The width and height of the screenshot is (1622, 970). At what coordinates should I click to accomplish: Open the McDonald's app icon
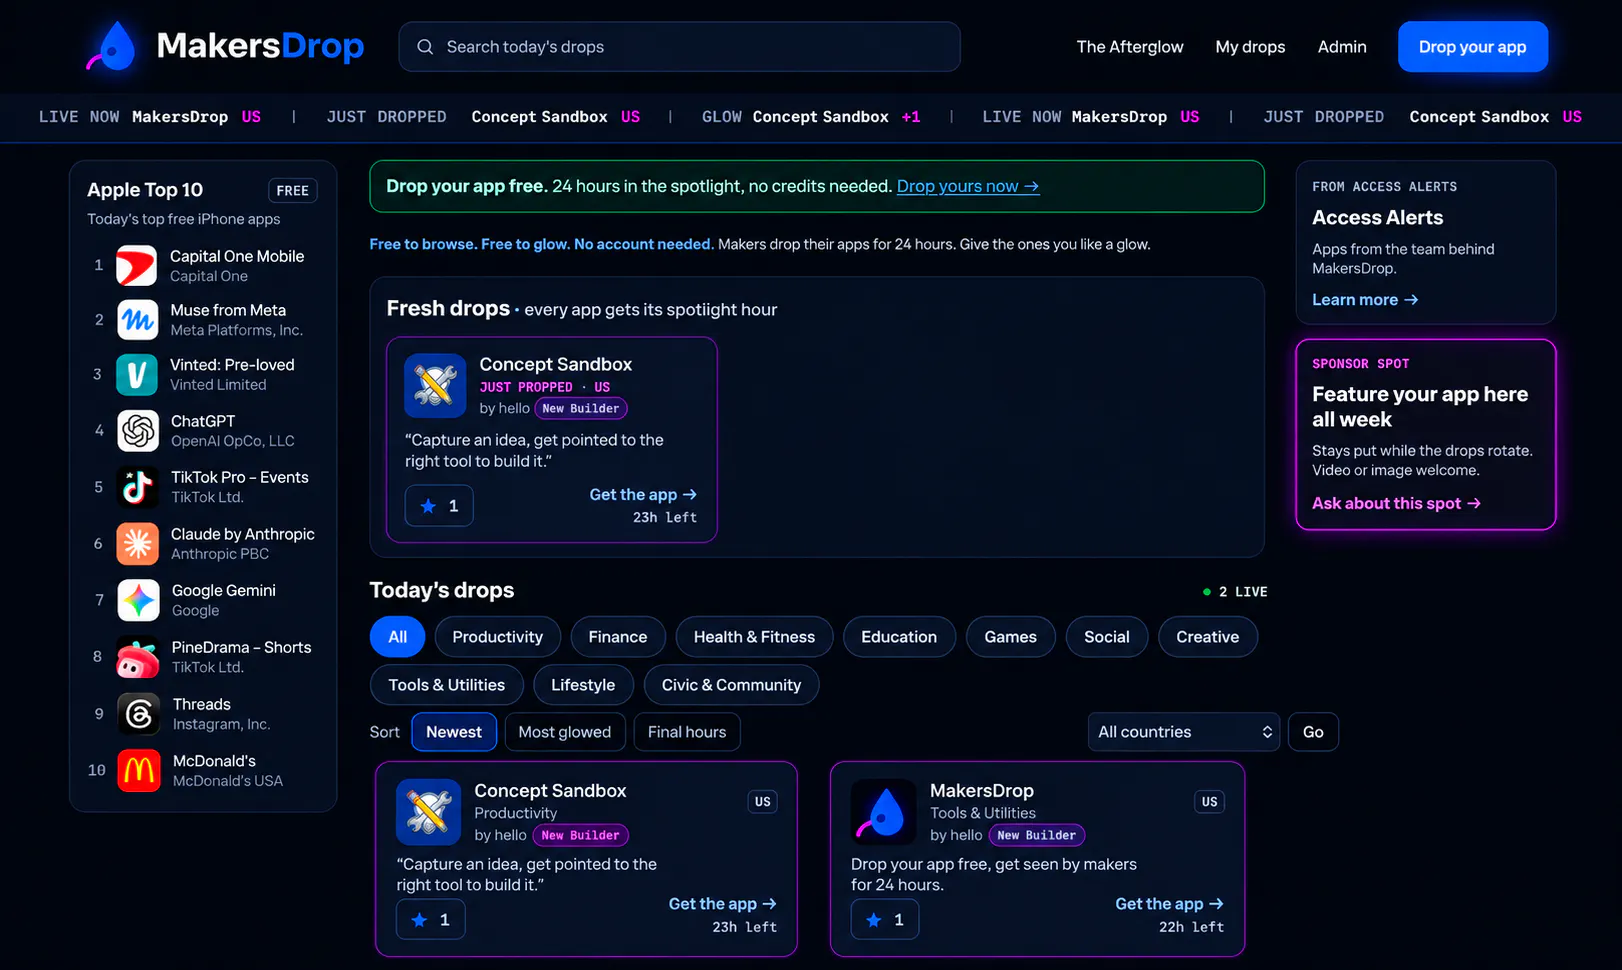[139, 771]
